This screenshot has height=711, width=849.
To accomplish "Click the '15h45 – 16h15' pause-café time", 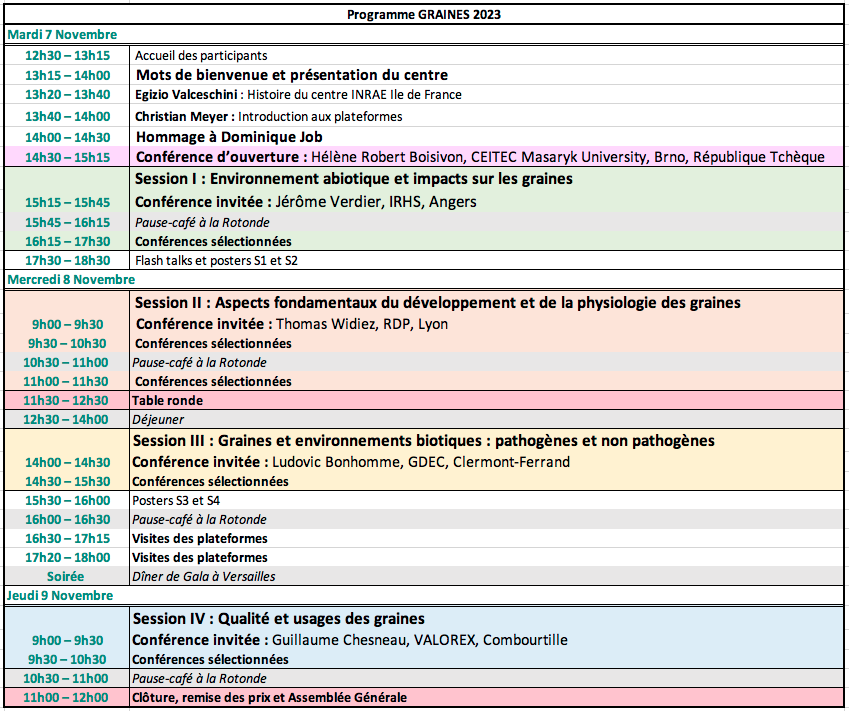I will (67, 223).
